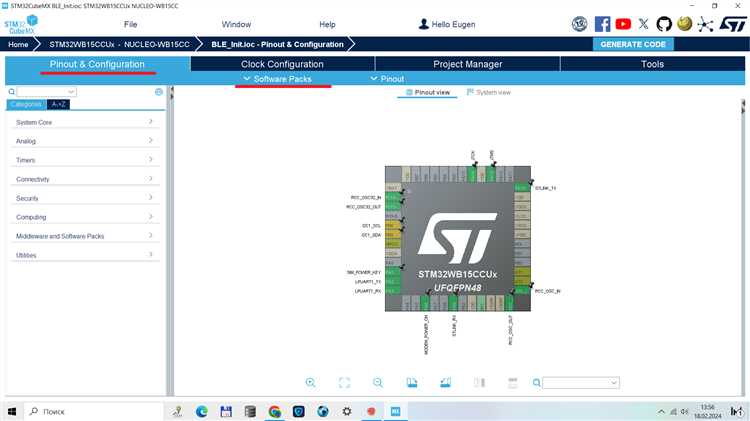Select the yellow I2C1_SCL pin on the chip
The width and height of the screenshot is (750, 421).
393,225
